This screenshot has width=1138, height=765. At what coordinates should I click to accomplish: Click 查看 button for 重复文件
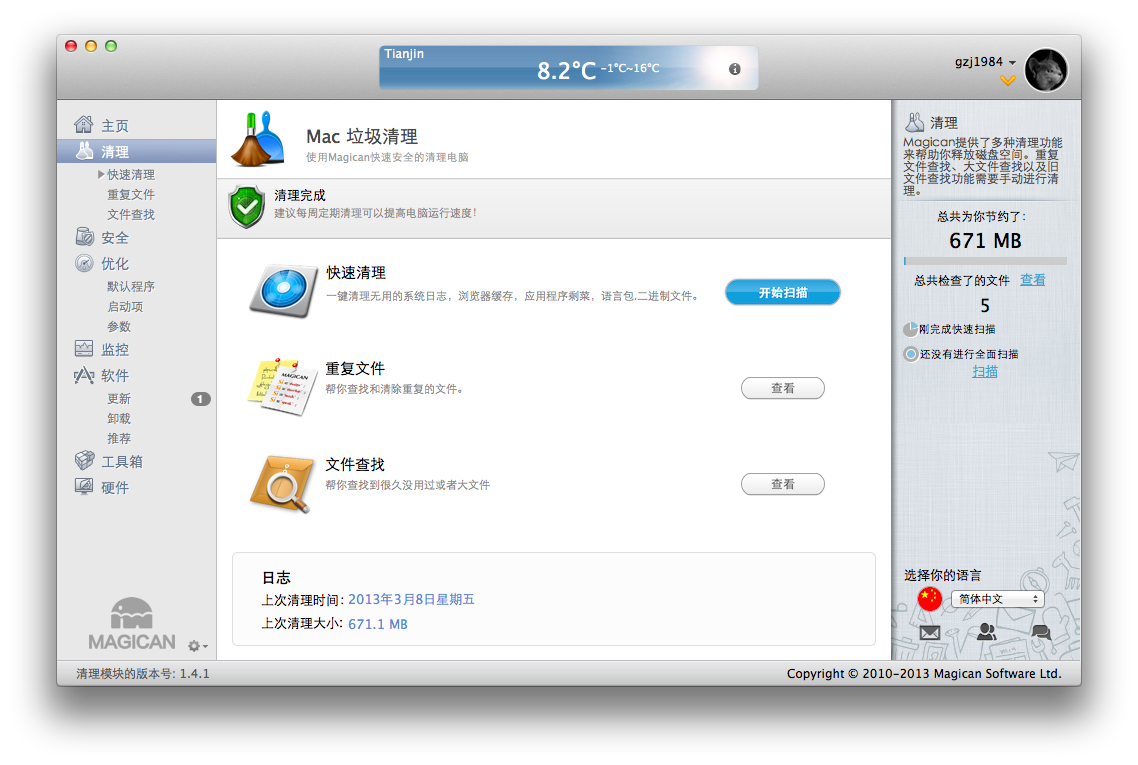[x=782, y=388]
